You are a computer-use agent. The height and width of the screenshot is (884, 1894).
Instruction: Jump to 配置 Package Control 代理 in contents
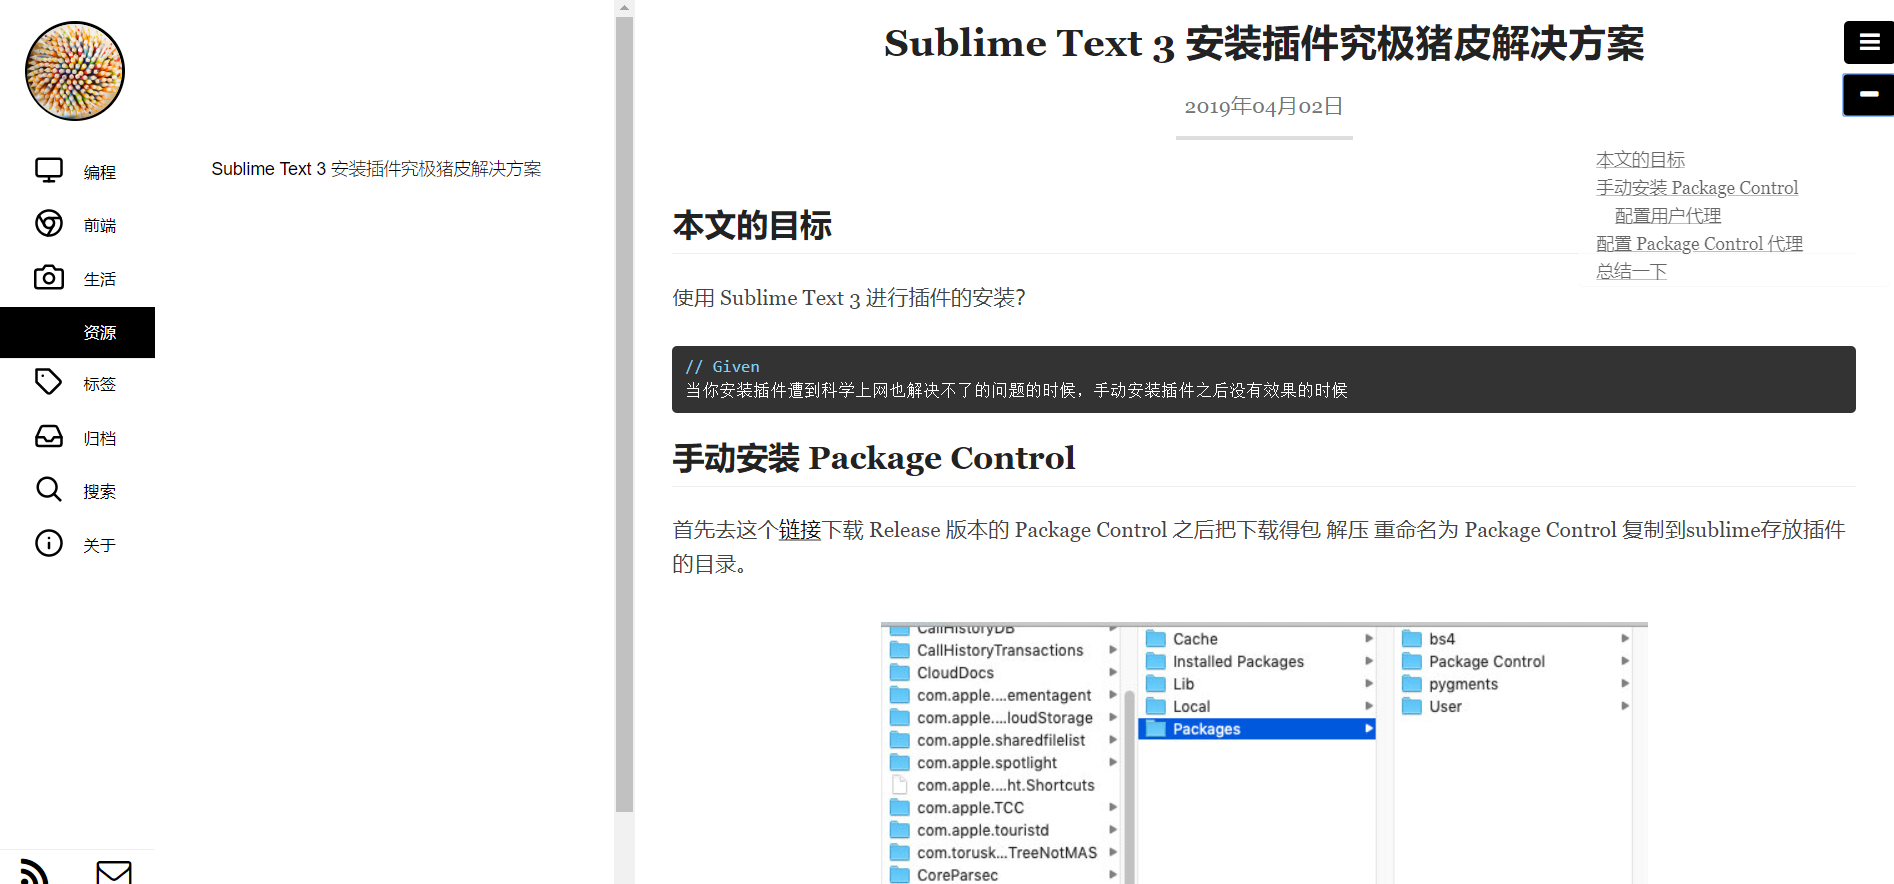[1699, 244]
